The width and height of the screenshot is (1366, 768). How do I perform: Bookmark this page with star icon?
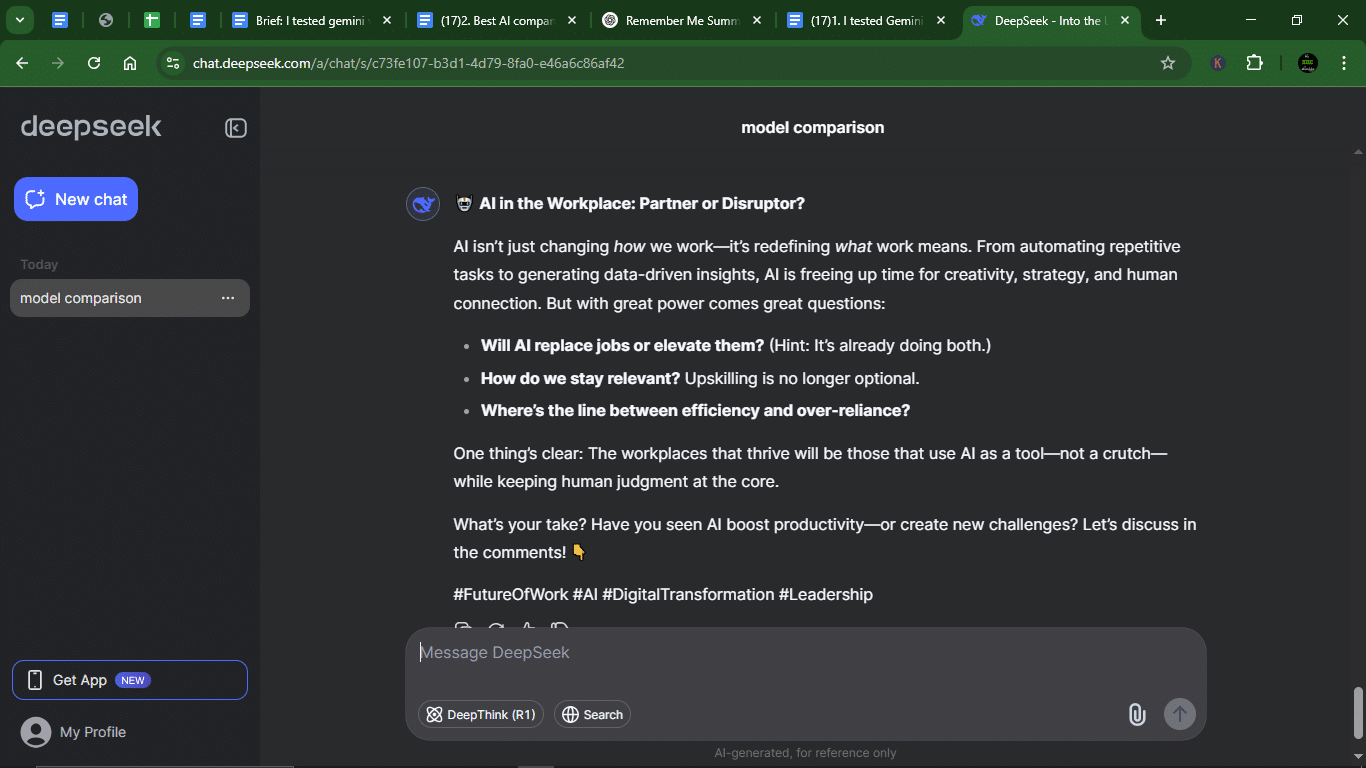pos(1167,63)
